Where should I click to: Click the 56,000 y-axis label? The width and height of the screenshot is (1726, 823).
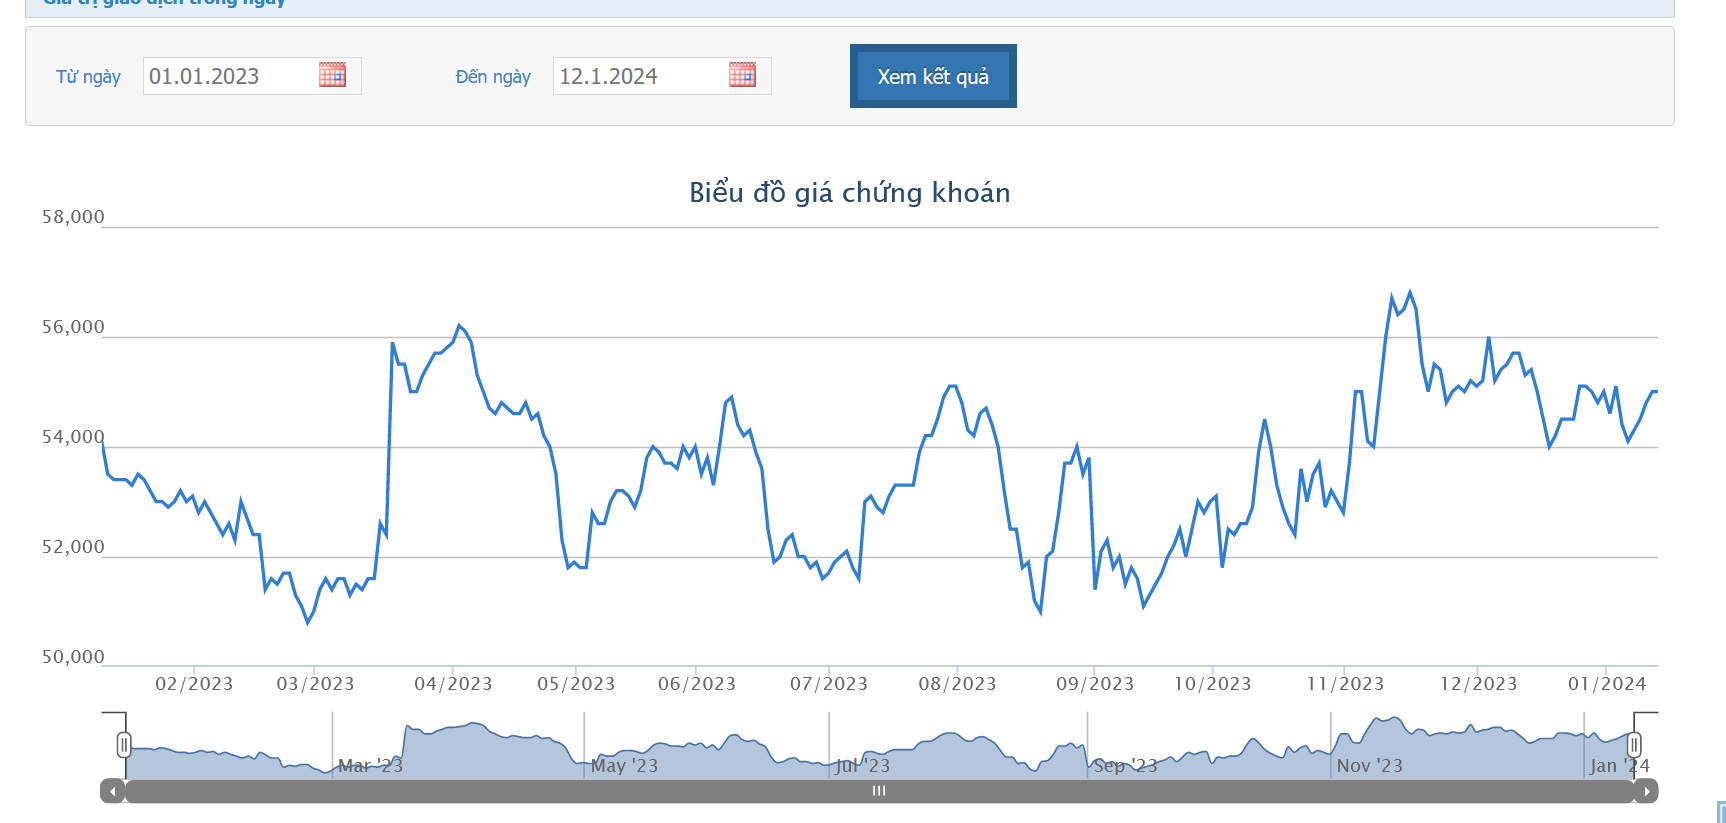click(73, 327)
